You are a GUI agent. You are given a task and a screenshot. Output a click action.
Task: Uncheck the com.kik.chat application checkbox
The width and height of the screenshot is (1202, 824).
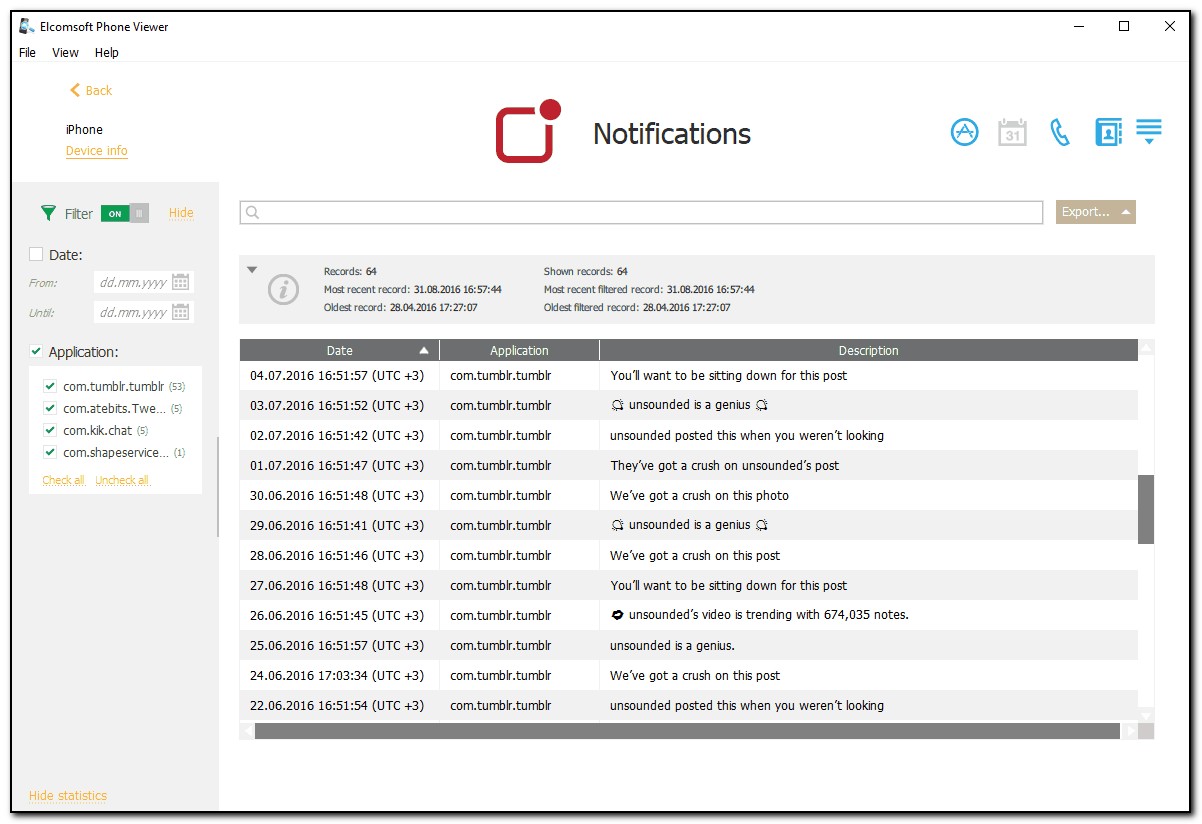point(50,430)
